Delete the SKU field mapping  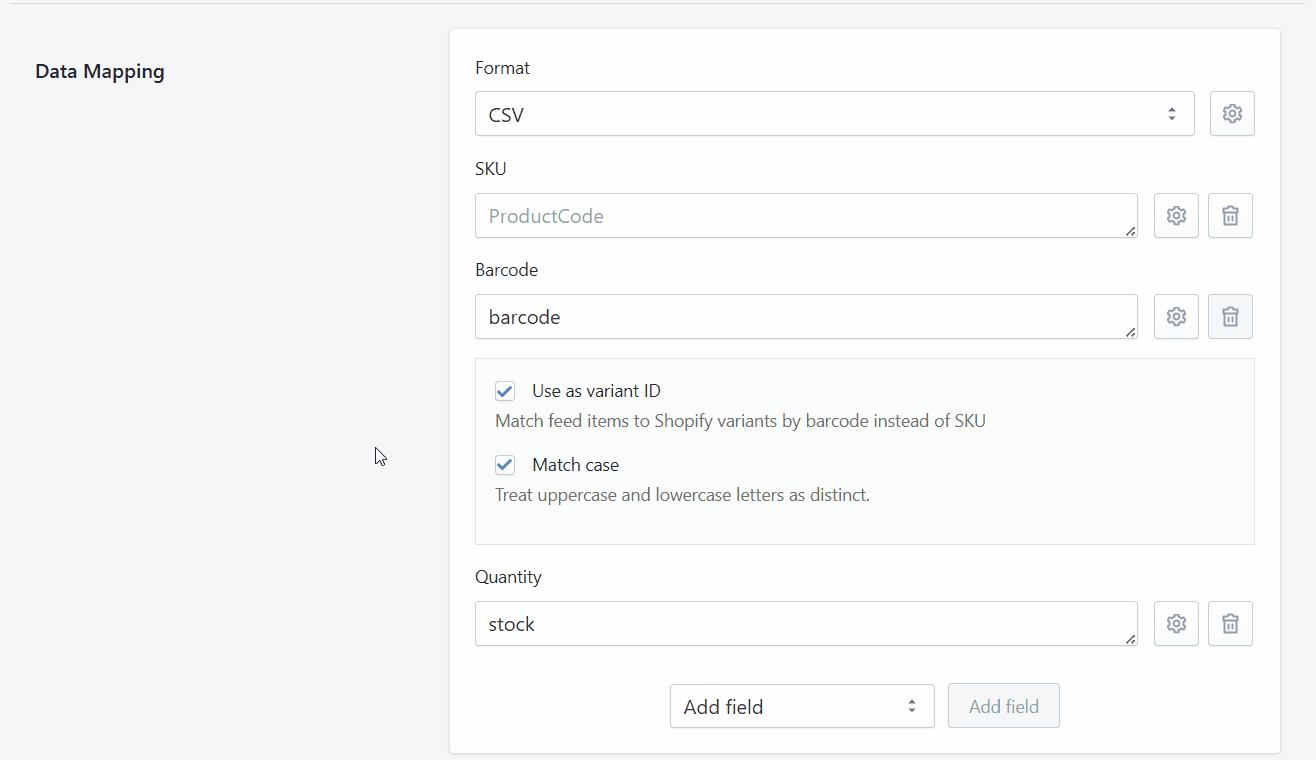click(x=1230, y=215)
